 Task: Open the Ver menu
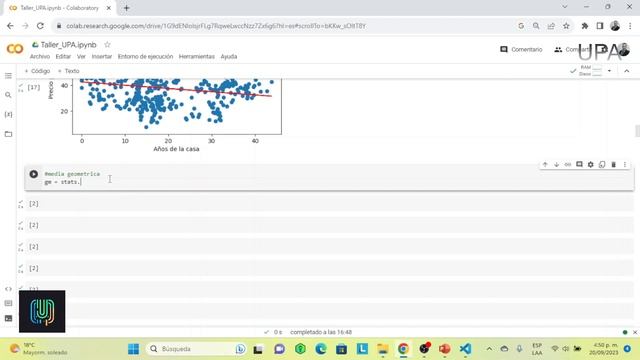pyautogui.click(x=81, y=56)
